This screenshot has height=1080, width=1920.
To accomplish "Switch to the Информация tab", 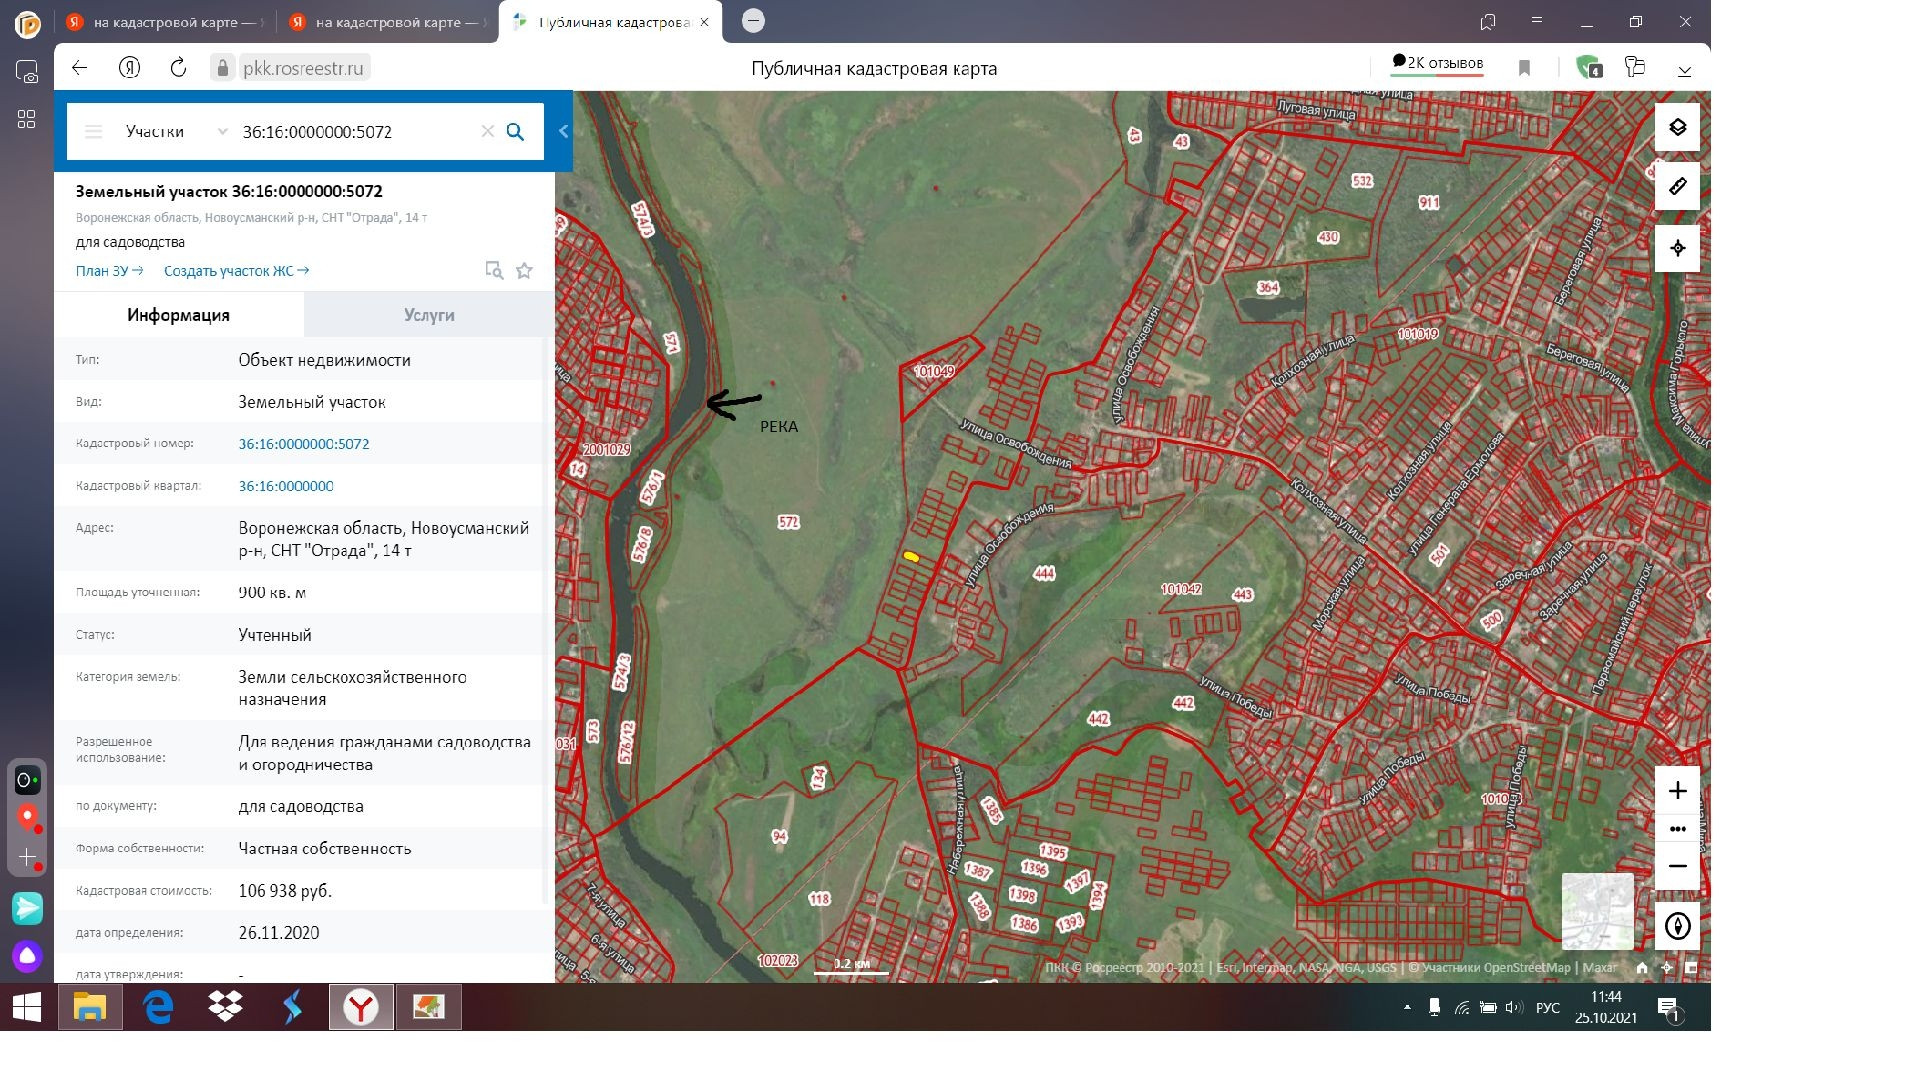I will click(179, 315).
